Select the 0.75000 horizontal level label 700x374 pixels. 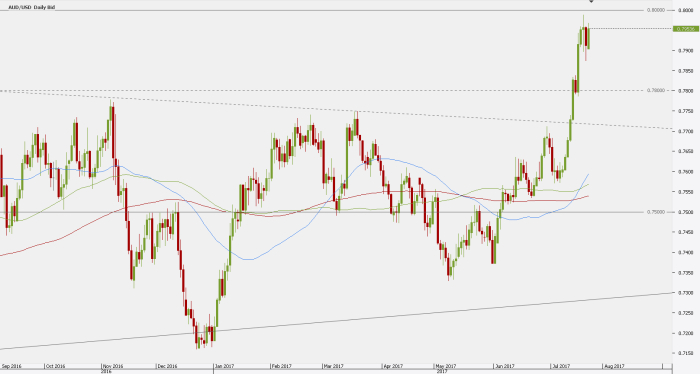(x=655, y=212)
